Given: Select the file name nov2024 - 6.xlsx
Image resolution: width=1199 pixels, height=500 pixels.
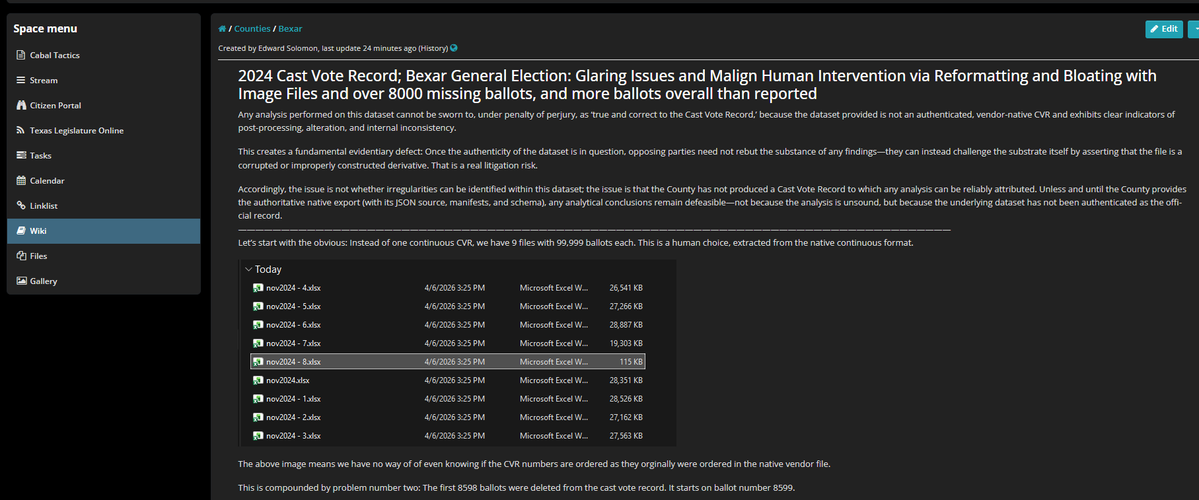Looking at the screenshot, I should tap(294, 325).
